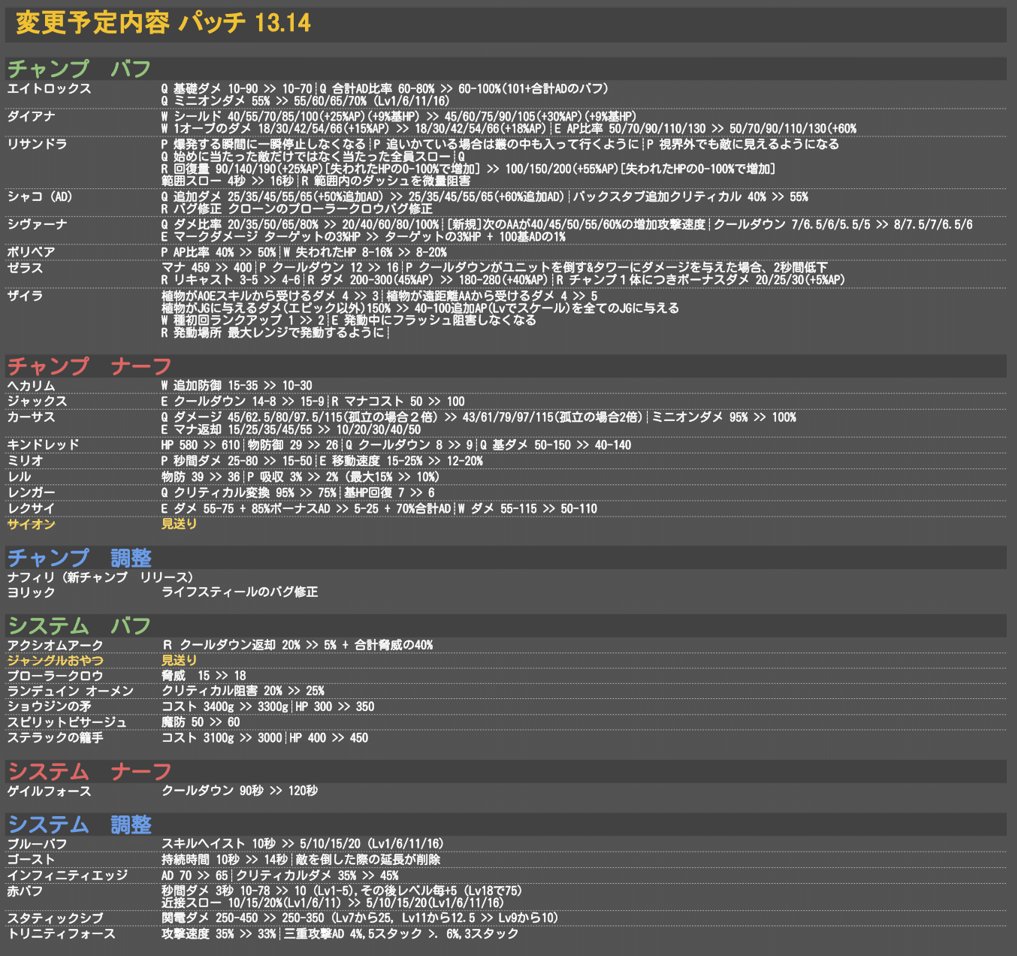Click item name スタティックシブ
Screen dimensions: 1017x956
(55, 918)
